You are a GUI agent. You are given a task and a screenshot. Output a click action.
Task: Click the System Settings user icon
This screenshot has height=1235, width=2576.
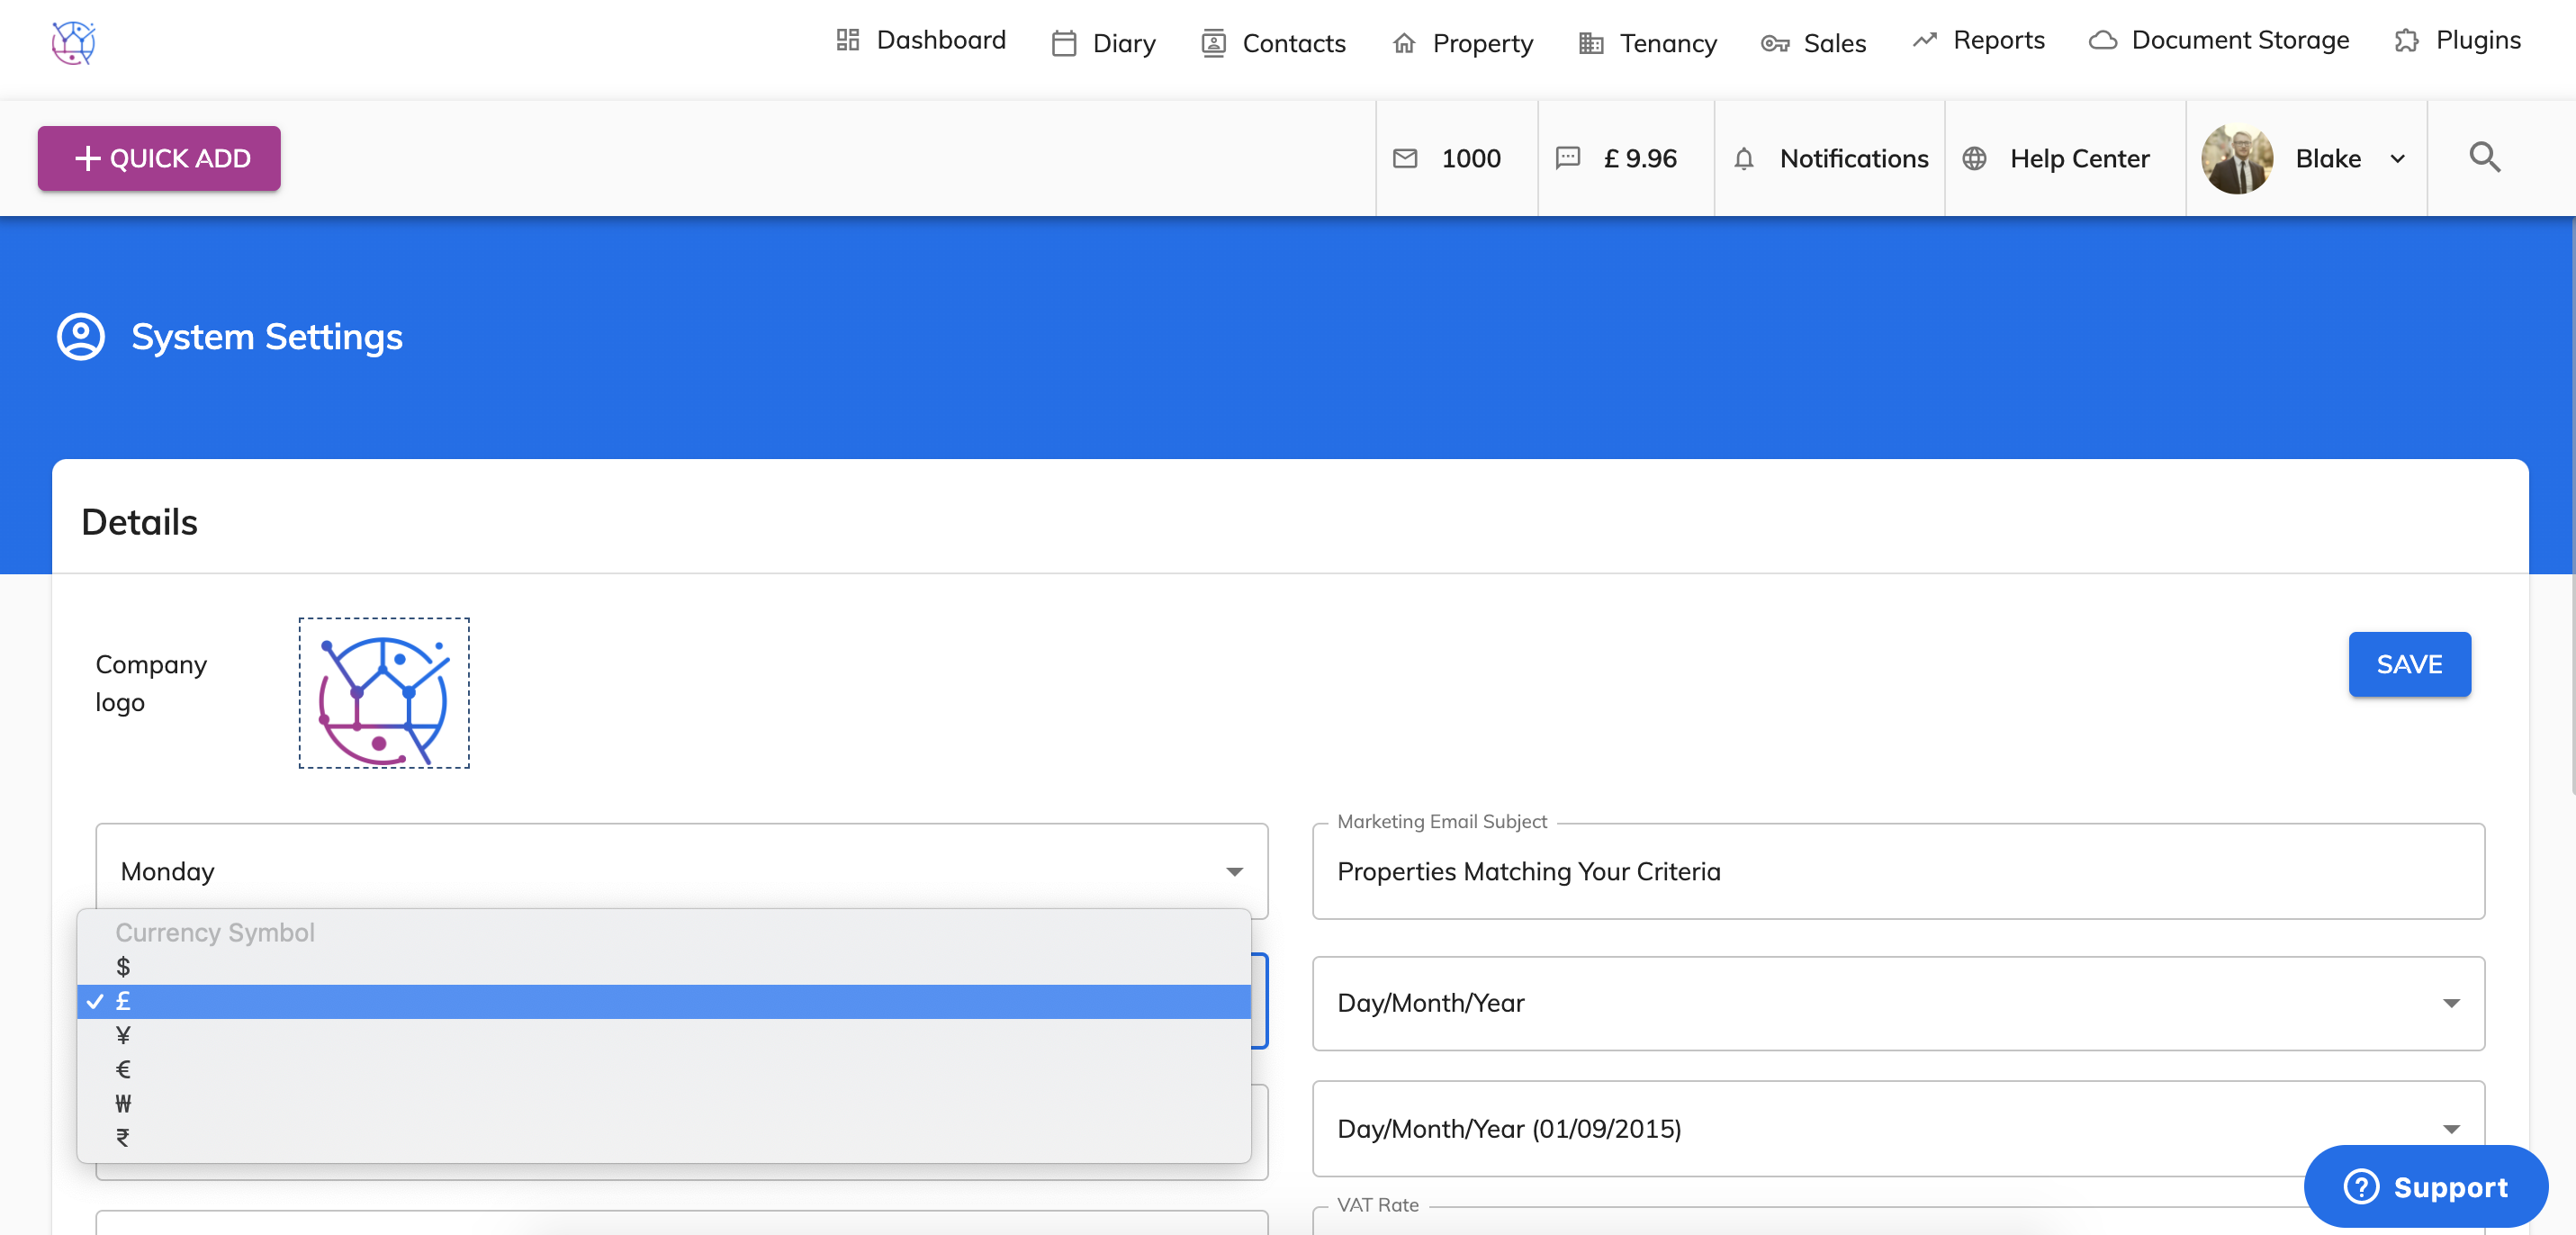click(81, 337)
